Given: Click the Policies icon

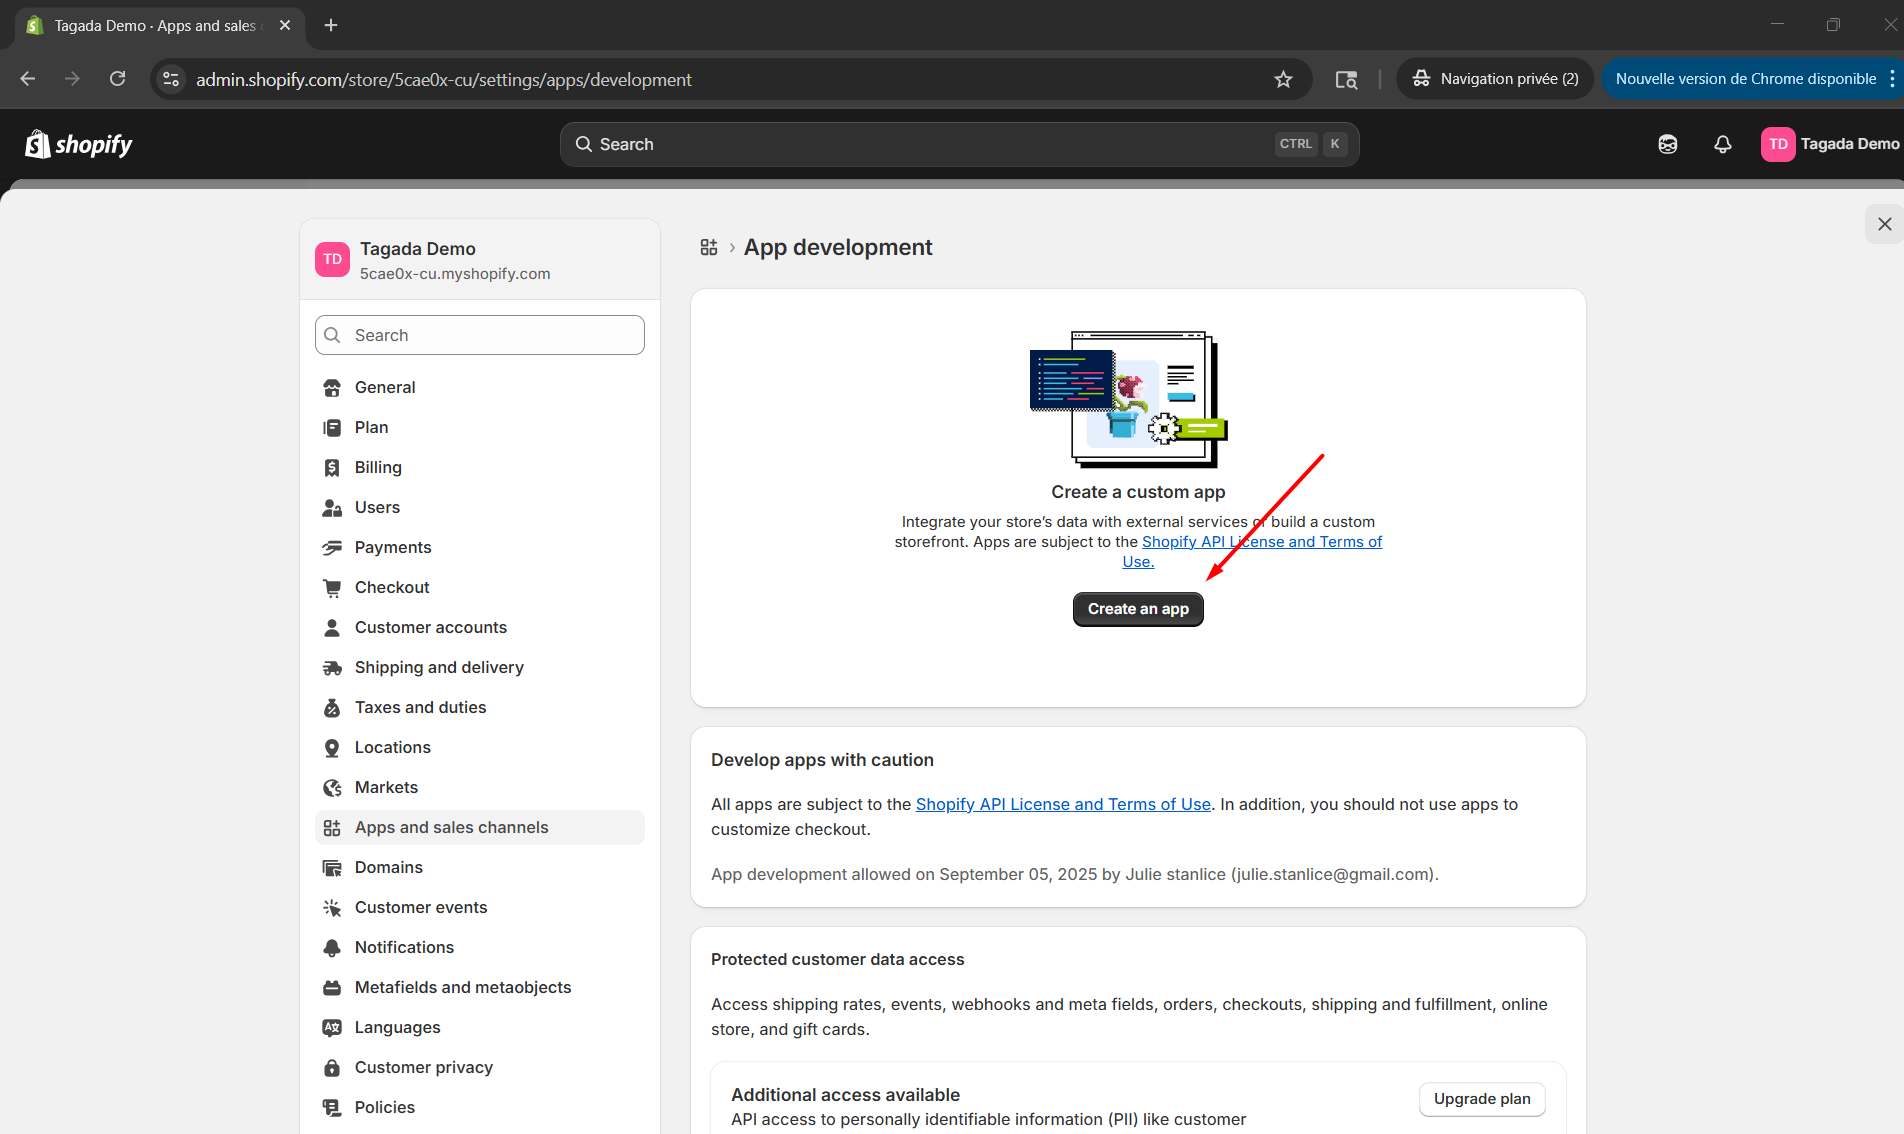Looking at the screenshot, I should 332,1108.
